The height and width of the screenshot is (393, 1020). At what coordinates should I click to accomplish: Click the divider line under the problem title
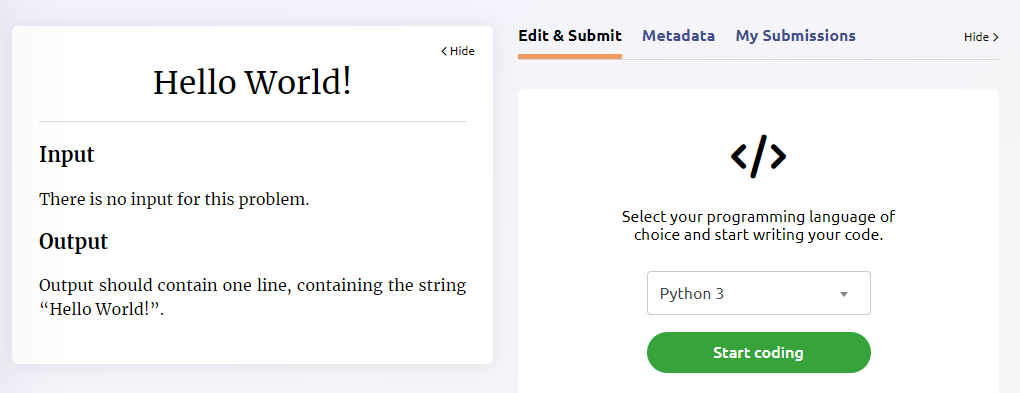(x=252, y=121)
